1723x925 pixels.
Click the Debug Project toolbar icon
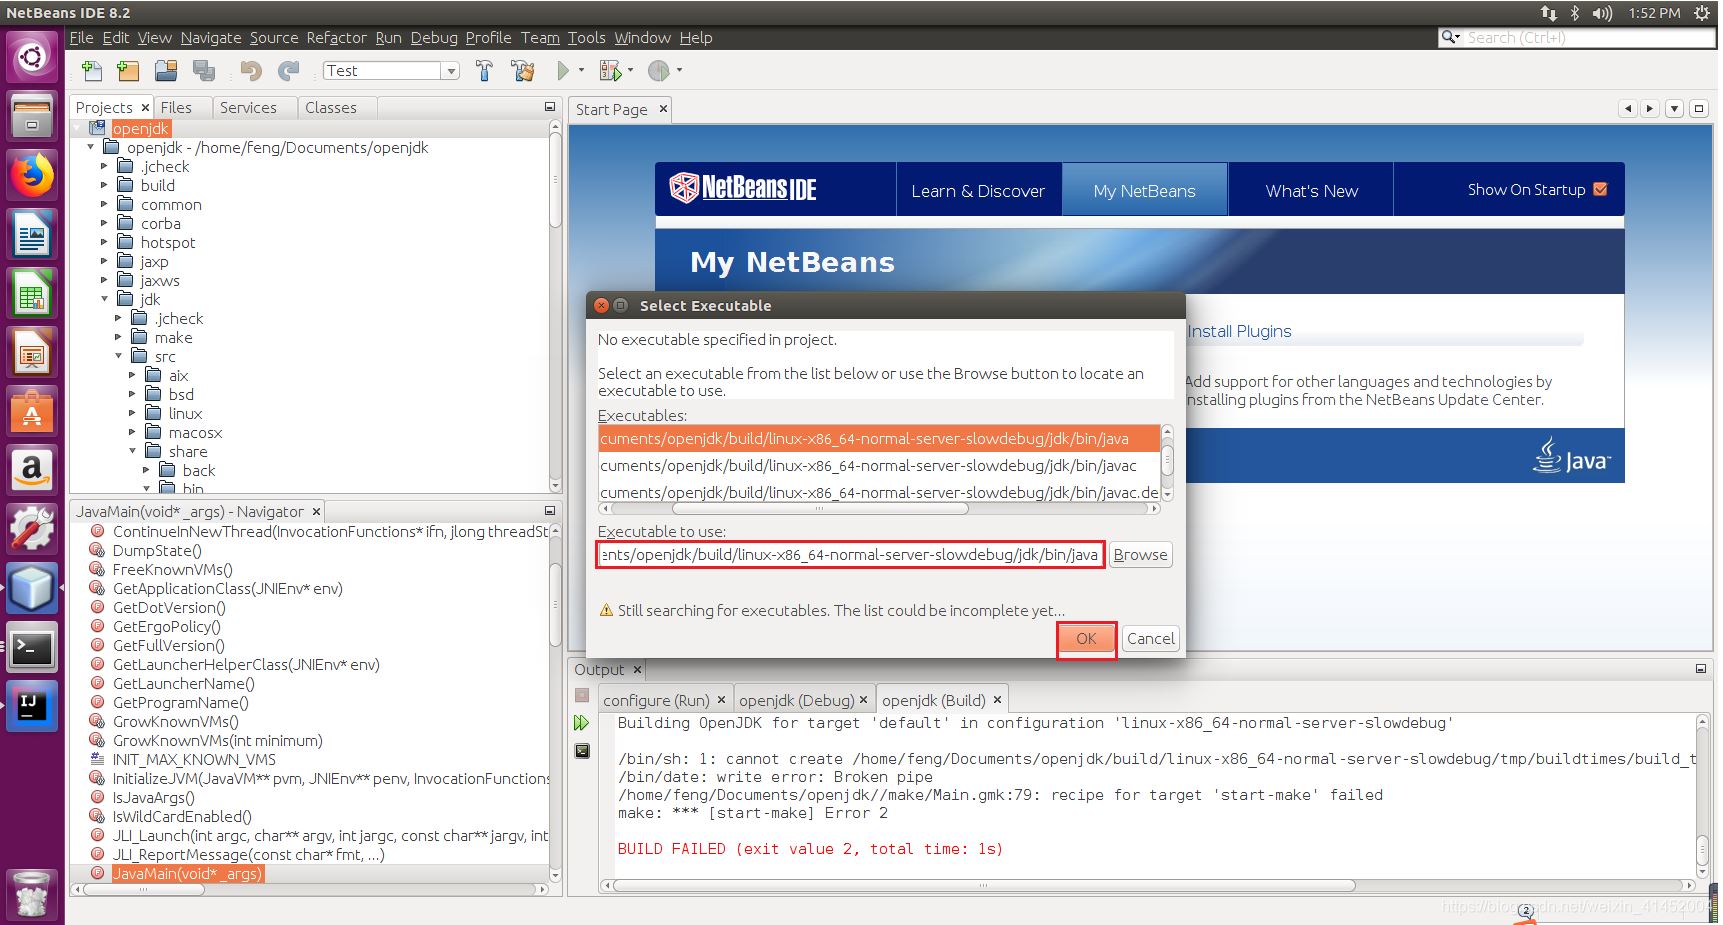click(x=609, y=71)
